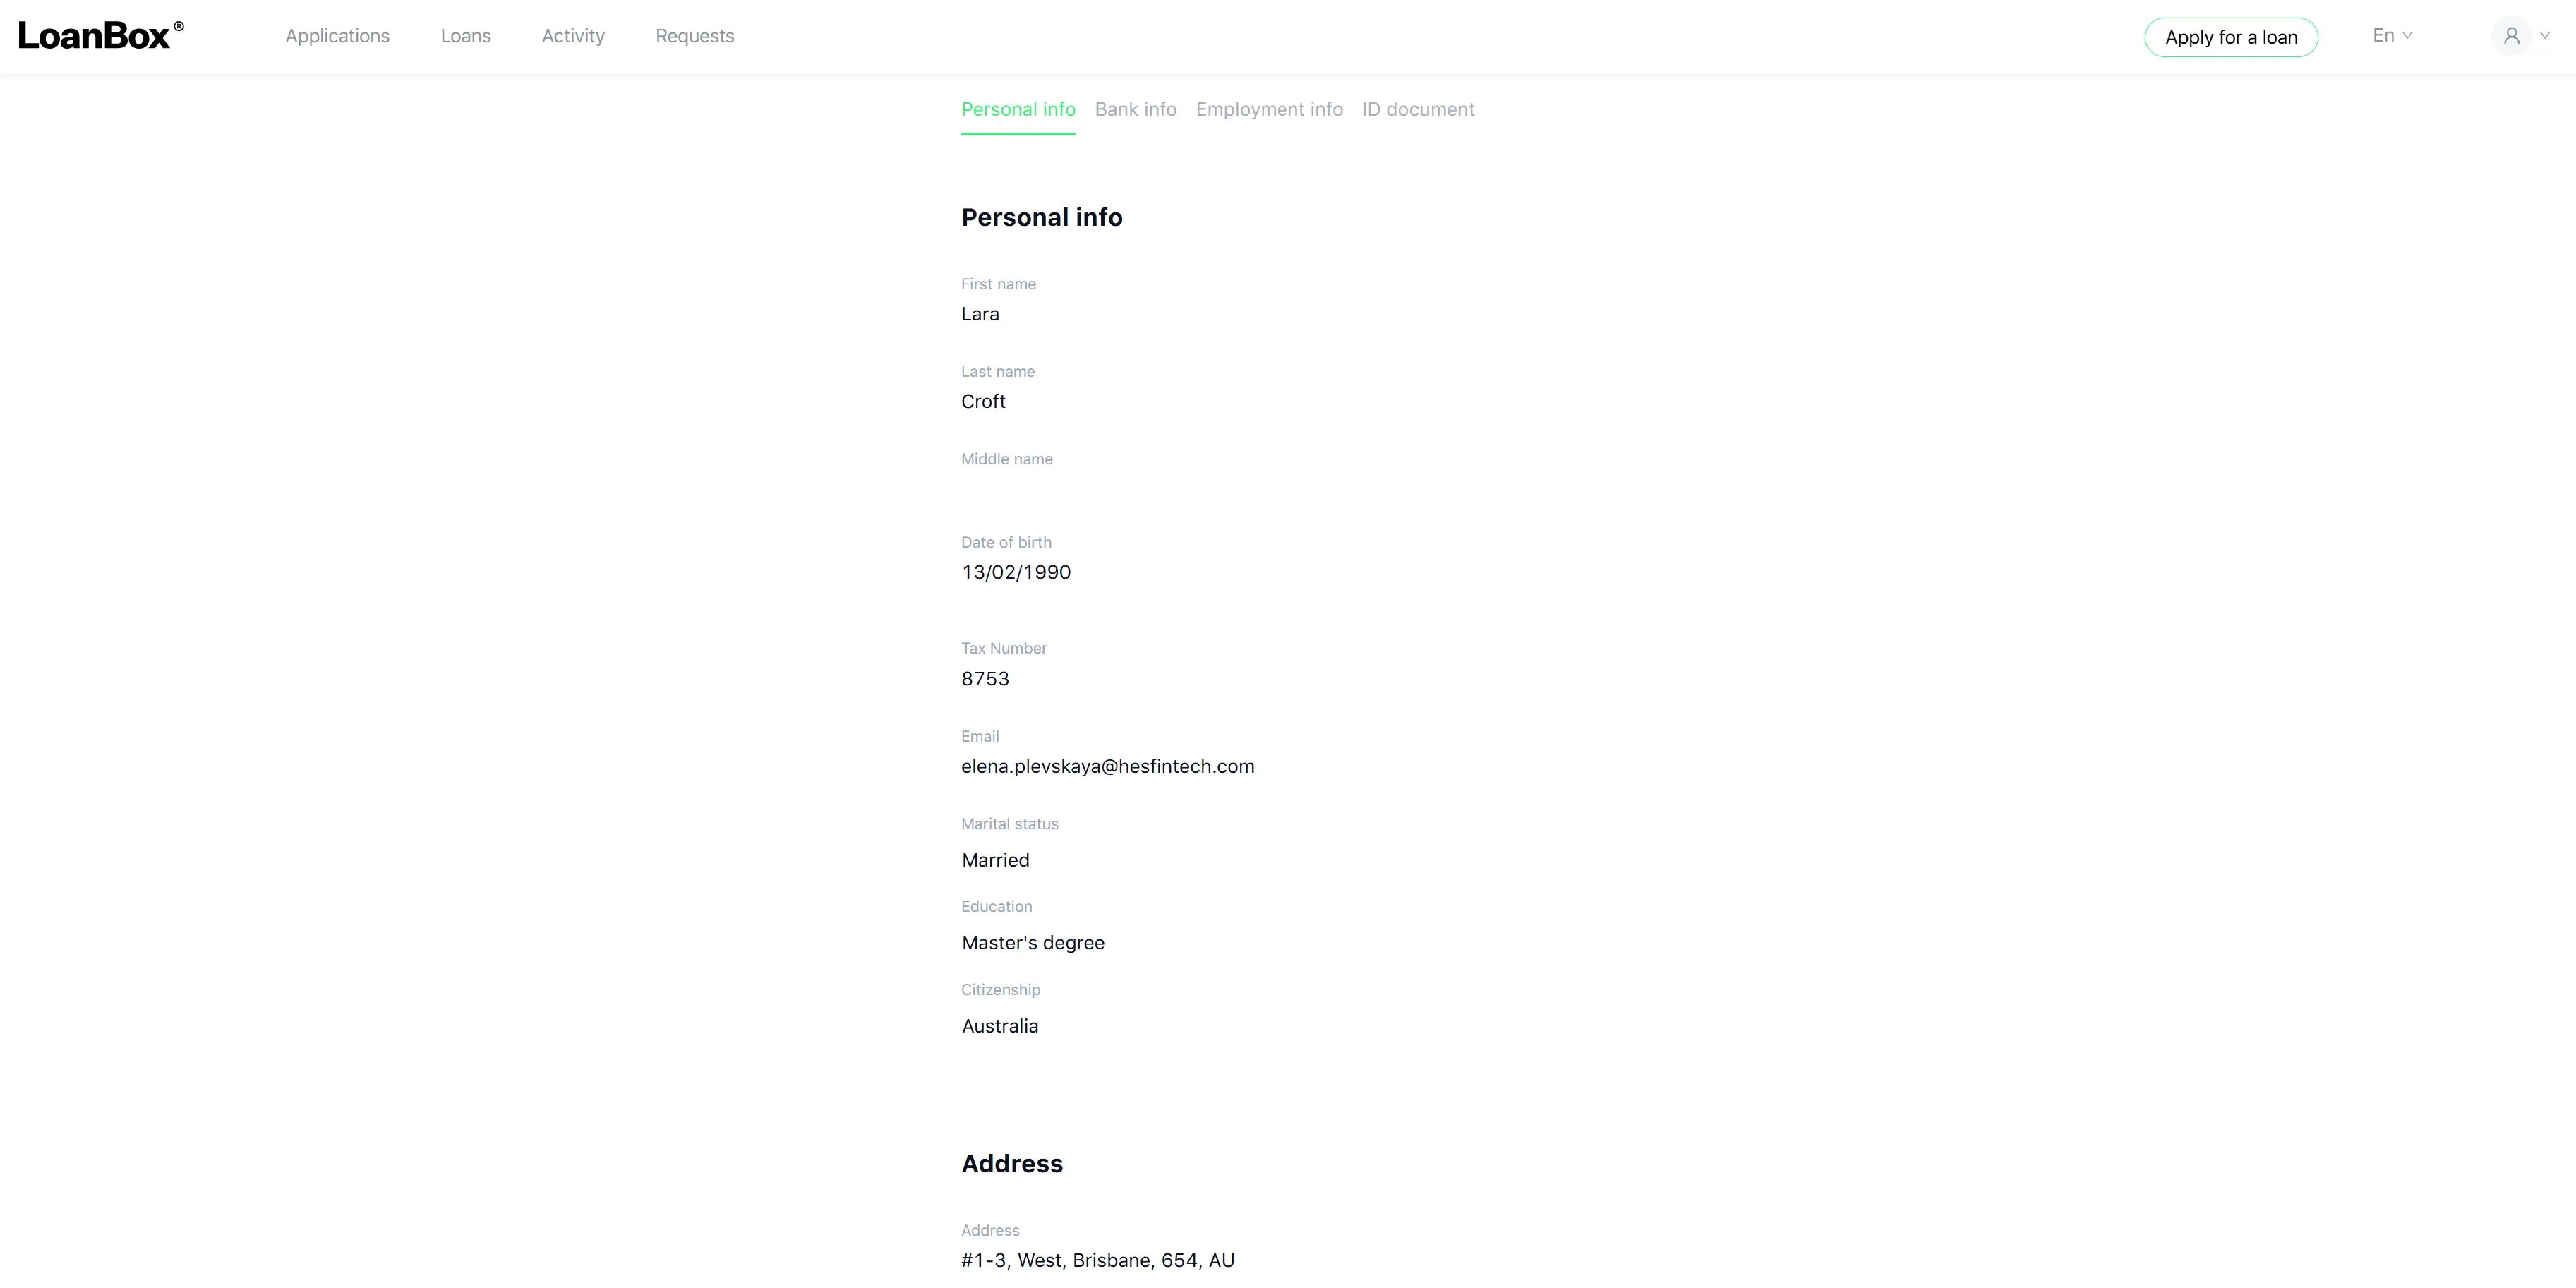2576x1288 pixels.
Task: Expand the user account chevron
Action: click(2545, 36)
